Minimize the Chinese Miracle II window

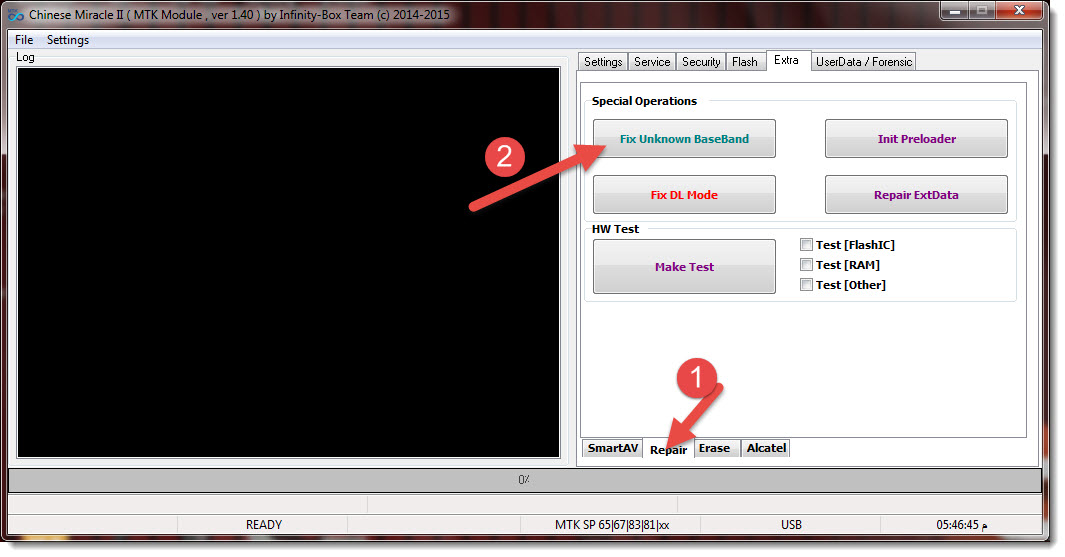pos(955,10)
